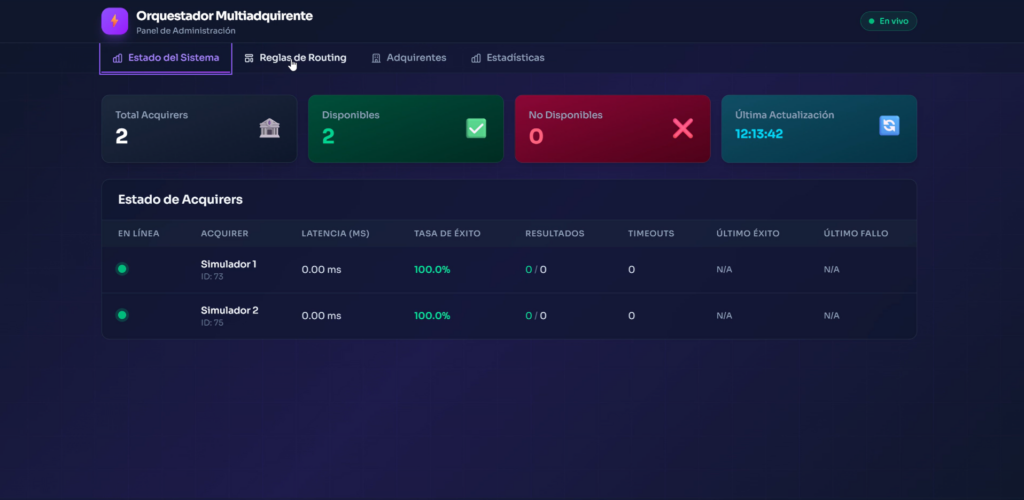Switch to the Reglas de Routing tab
Viewport: 1024px width, 500px height.
click(295, 58)
